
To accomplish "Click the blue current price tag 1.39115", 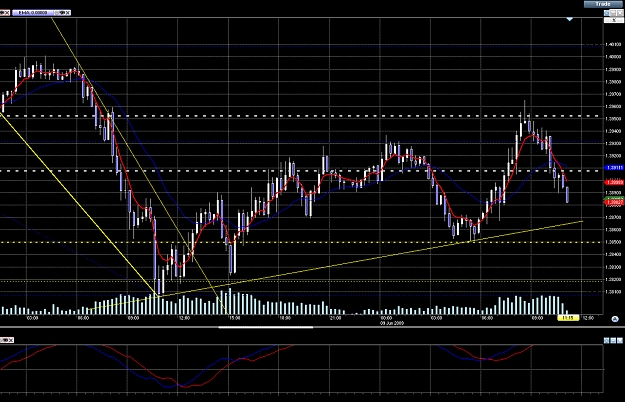I will coord(614,168).
